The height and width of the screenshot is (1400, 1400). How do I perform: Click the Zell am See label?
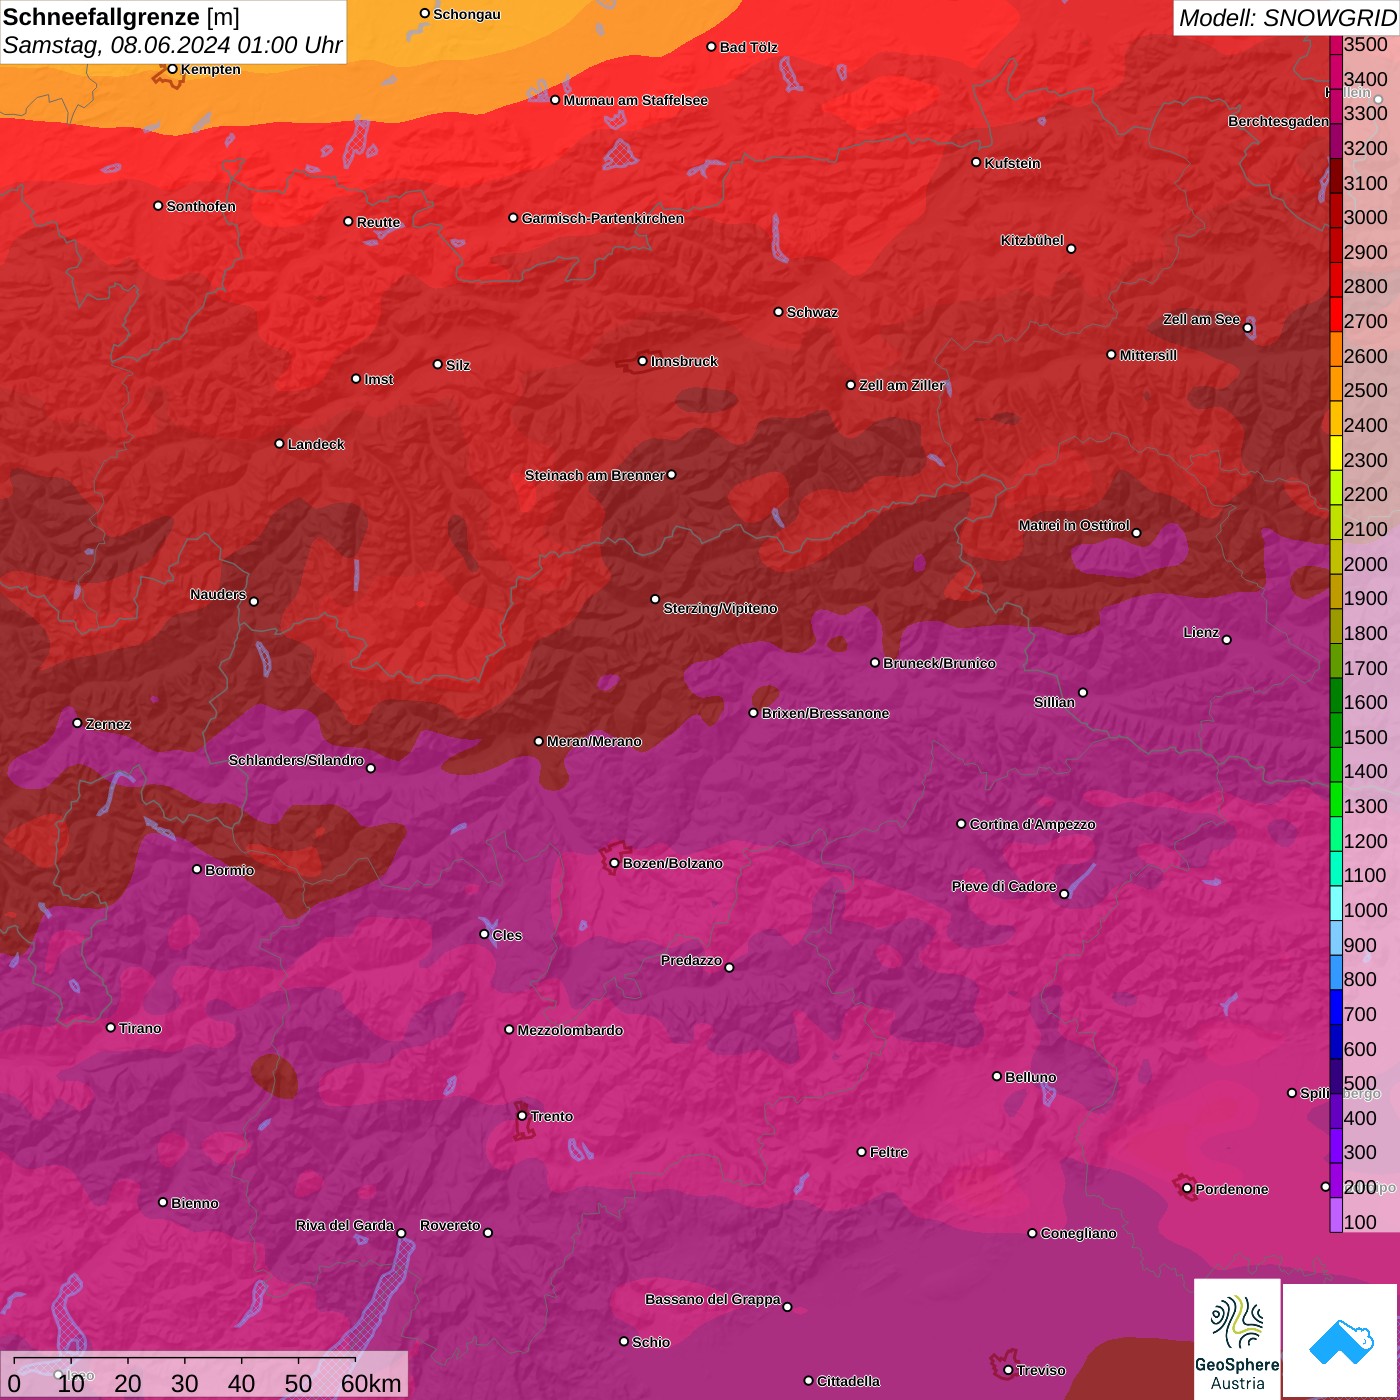coord(1201,319)
